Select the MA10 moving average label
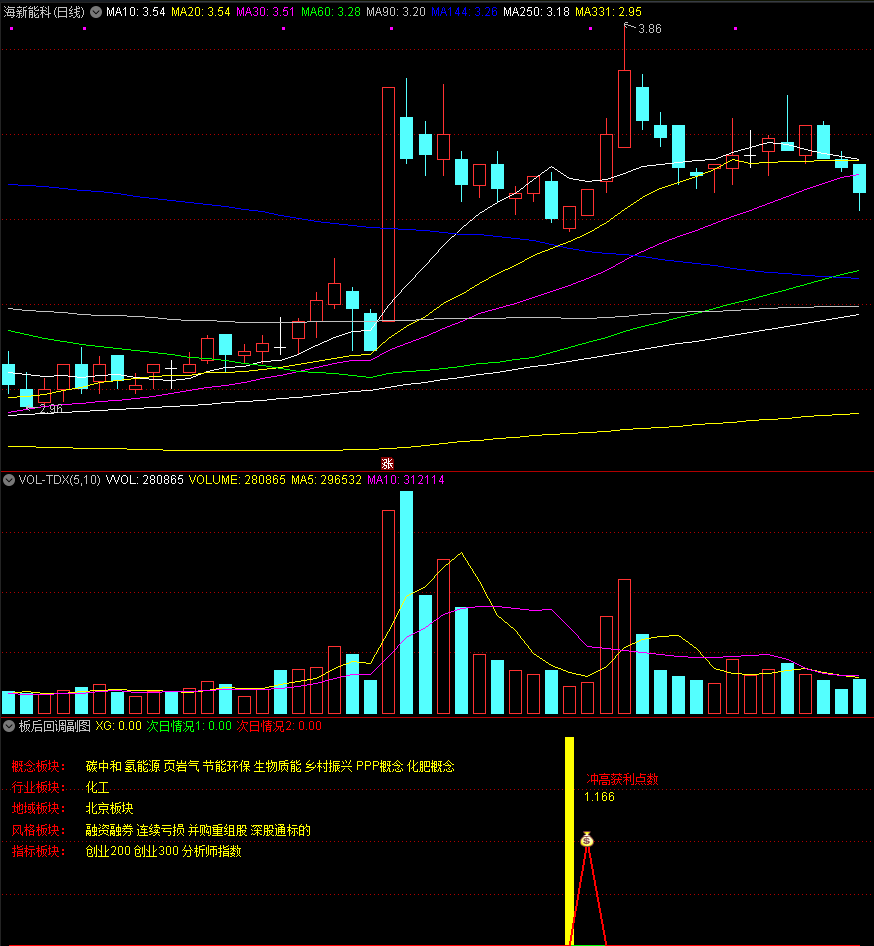This screenshot has height=946, width=874. (135, 12)
